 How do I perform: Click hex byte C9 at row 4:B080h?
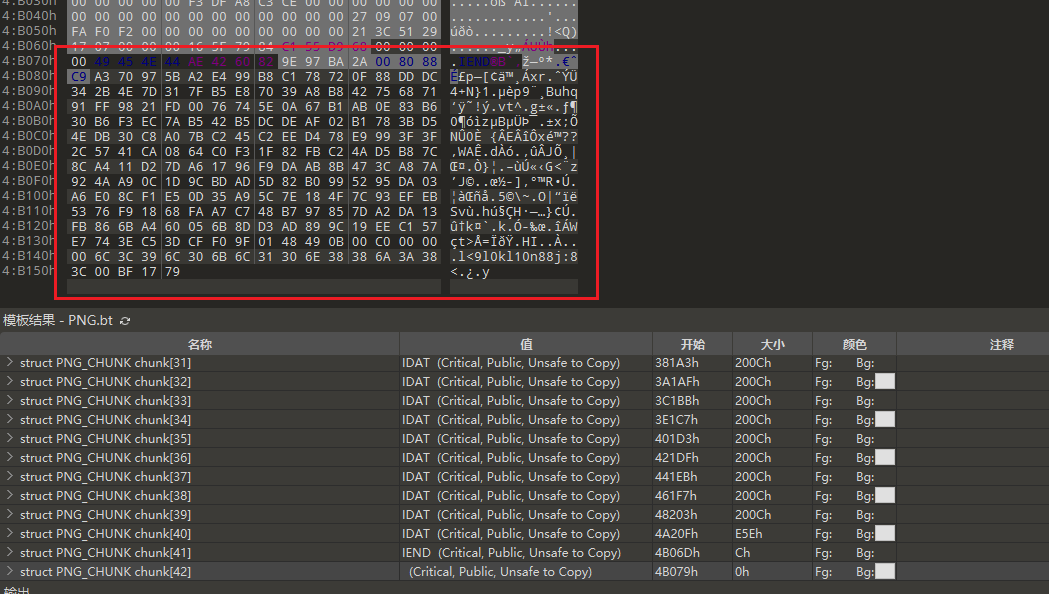point(78,77)
